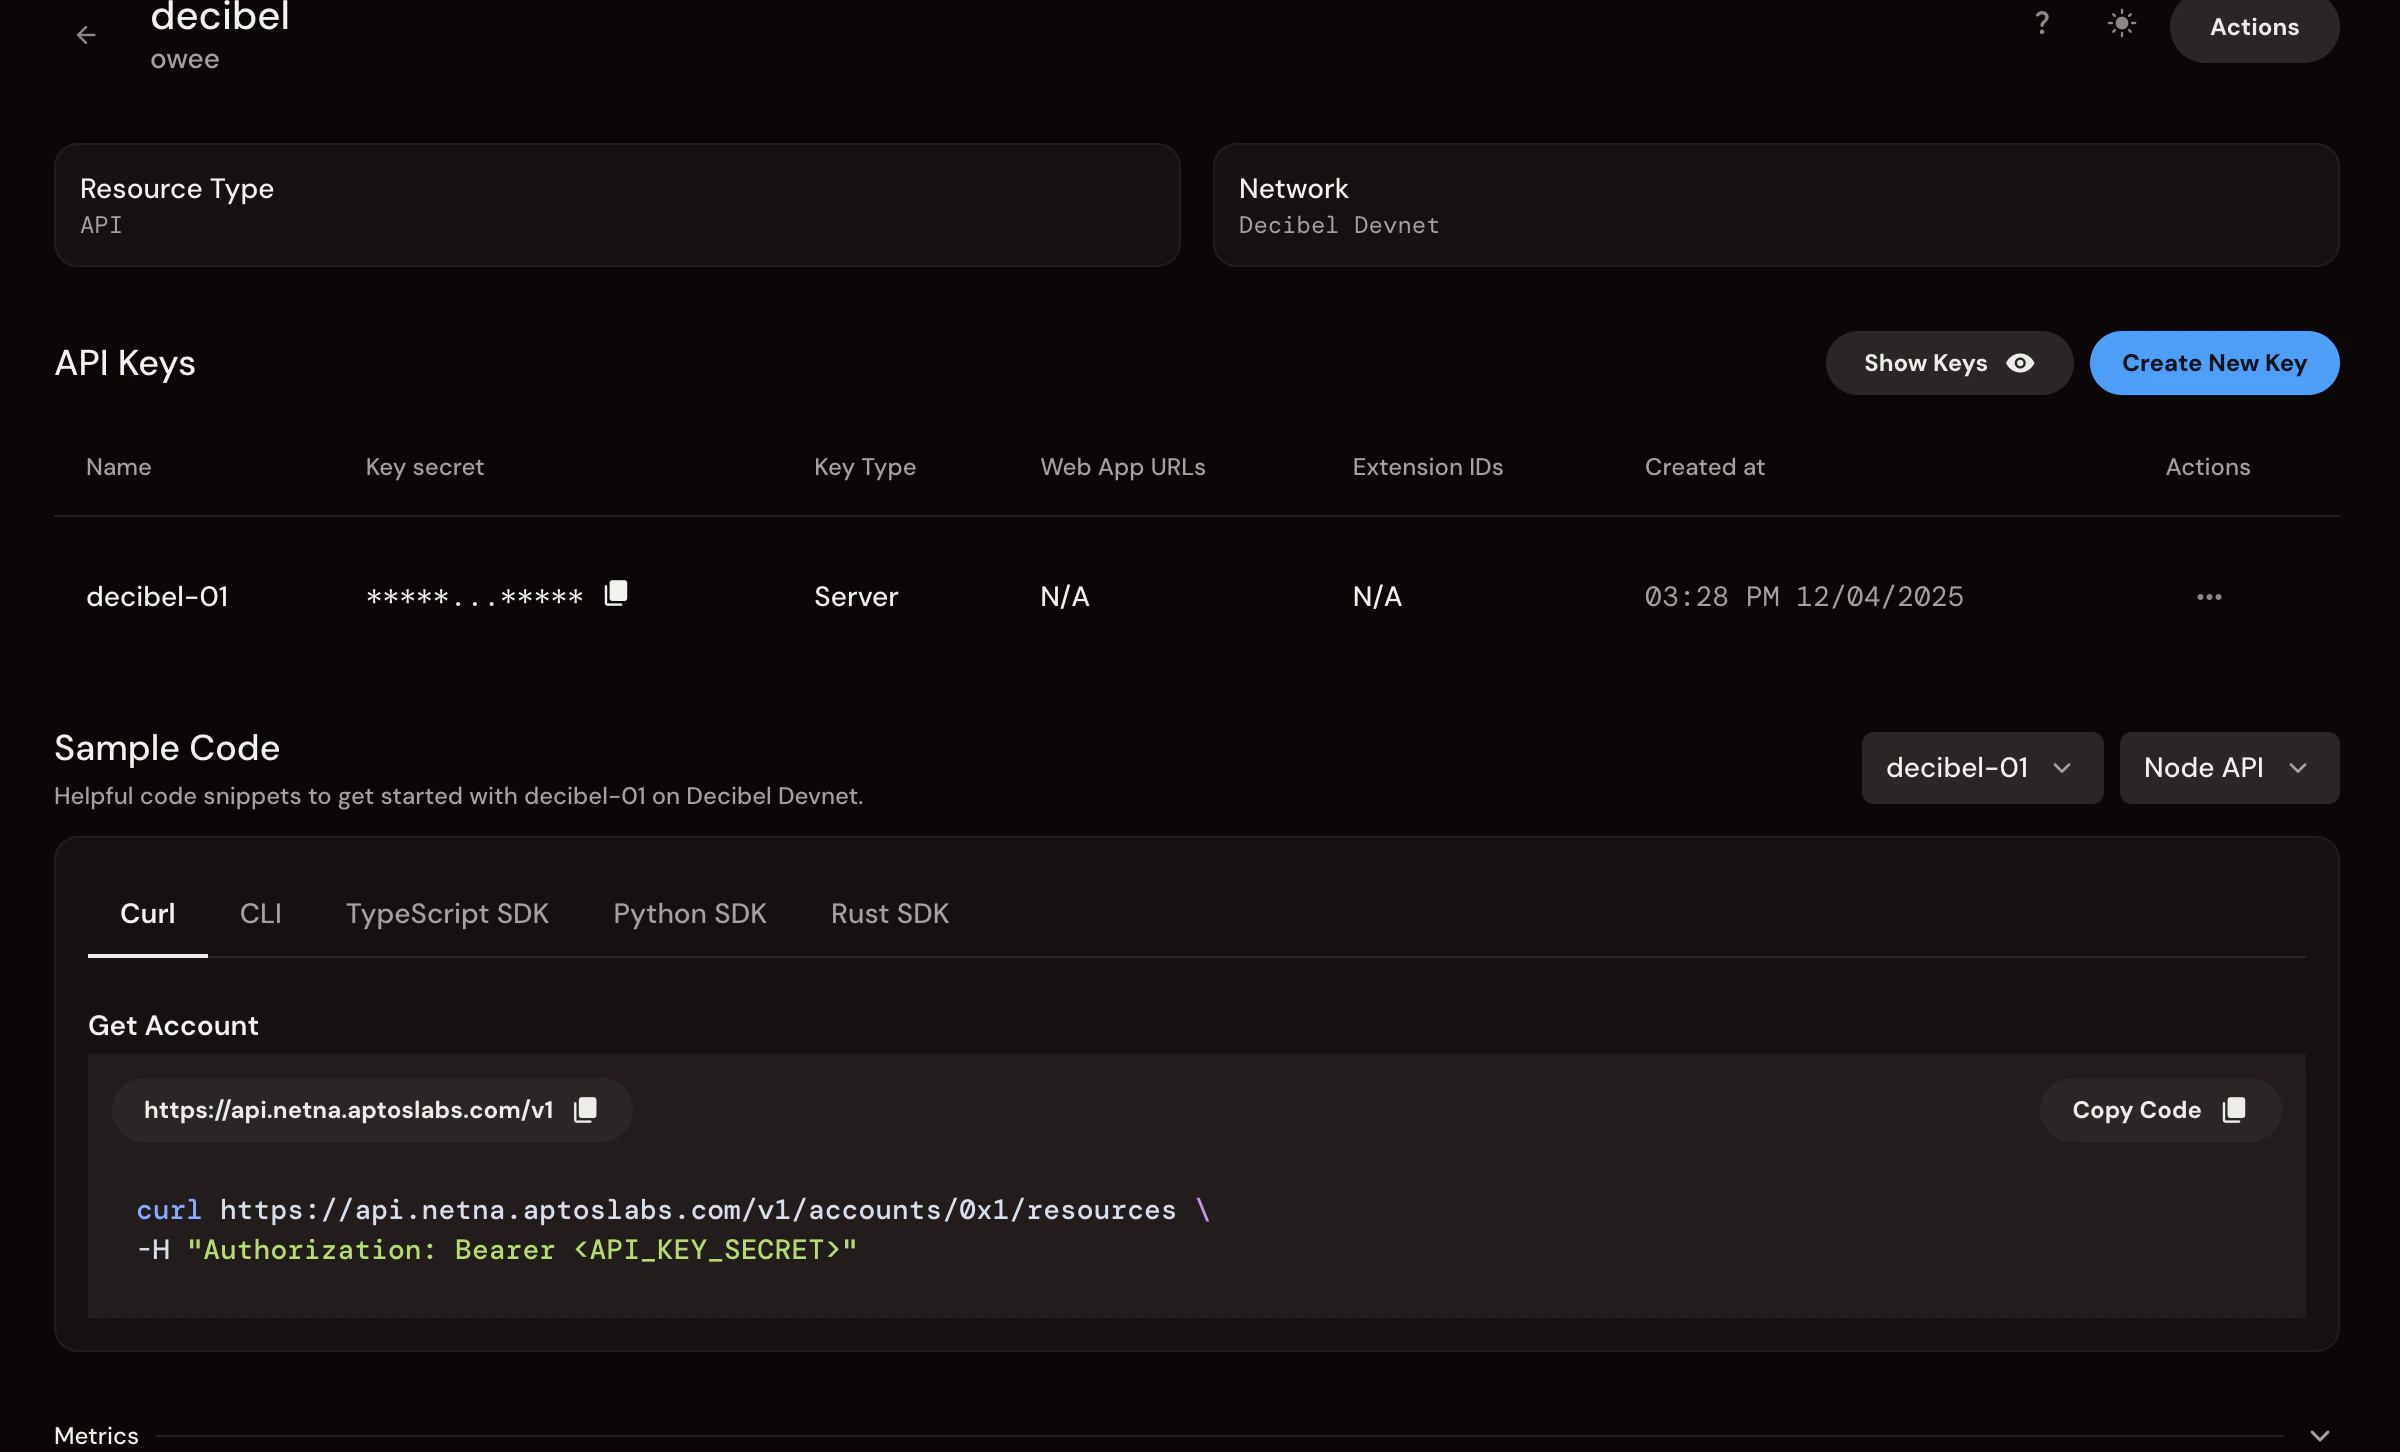Screen dimensions: 2400x1452
Task: Click Create New Key button
Action: (2214, 363)
